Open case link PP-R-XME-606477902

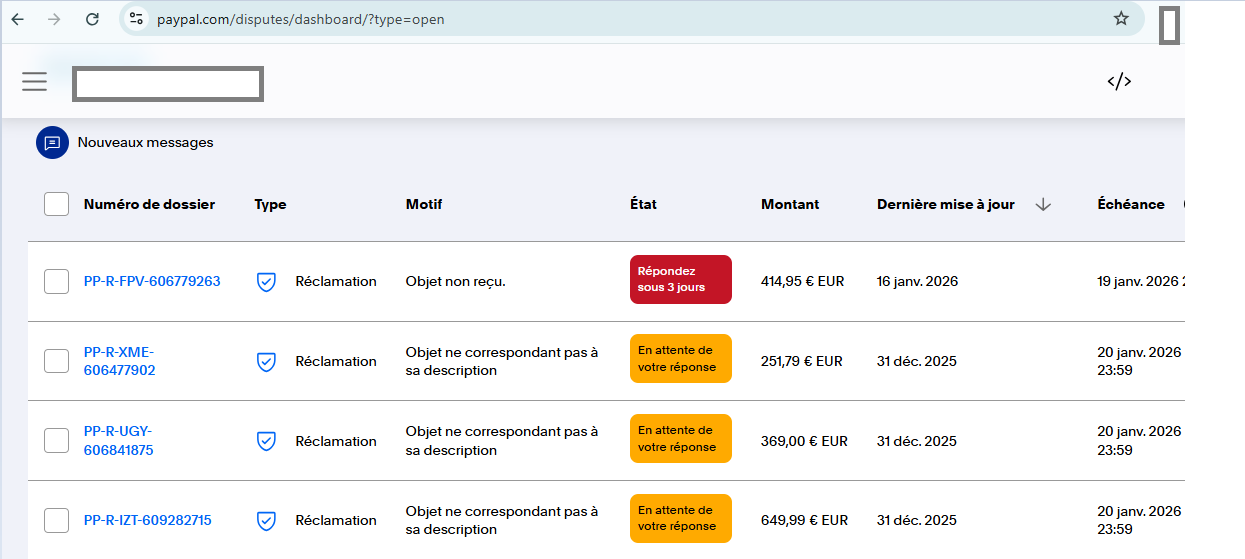[x=119, y=361]
